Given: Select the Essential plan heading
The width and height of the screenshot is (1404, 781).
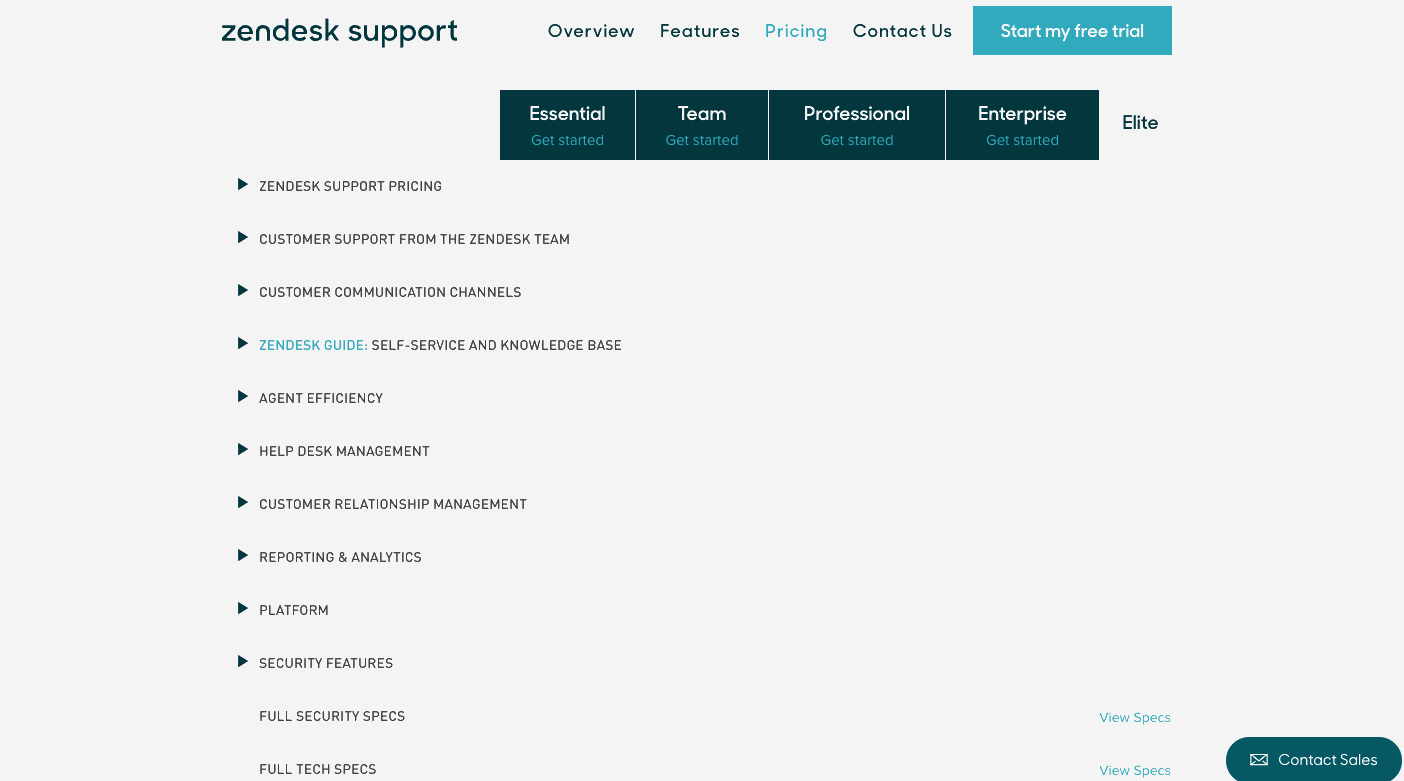Looking at the screenshot, I should click(x=567, y=114).
